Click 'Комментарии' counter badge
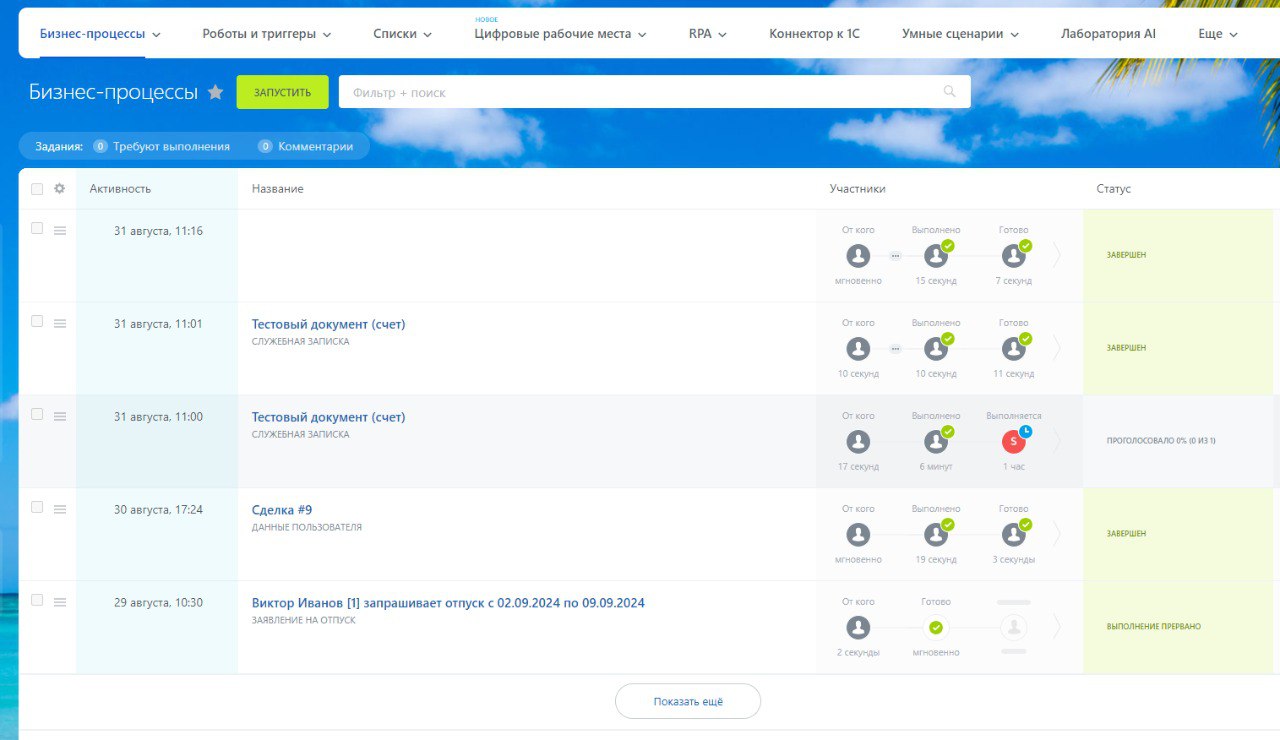This screenshot has height=740, width=1280. pos(265,146)
